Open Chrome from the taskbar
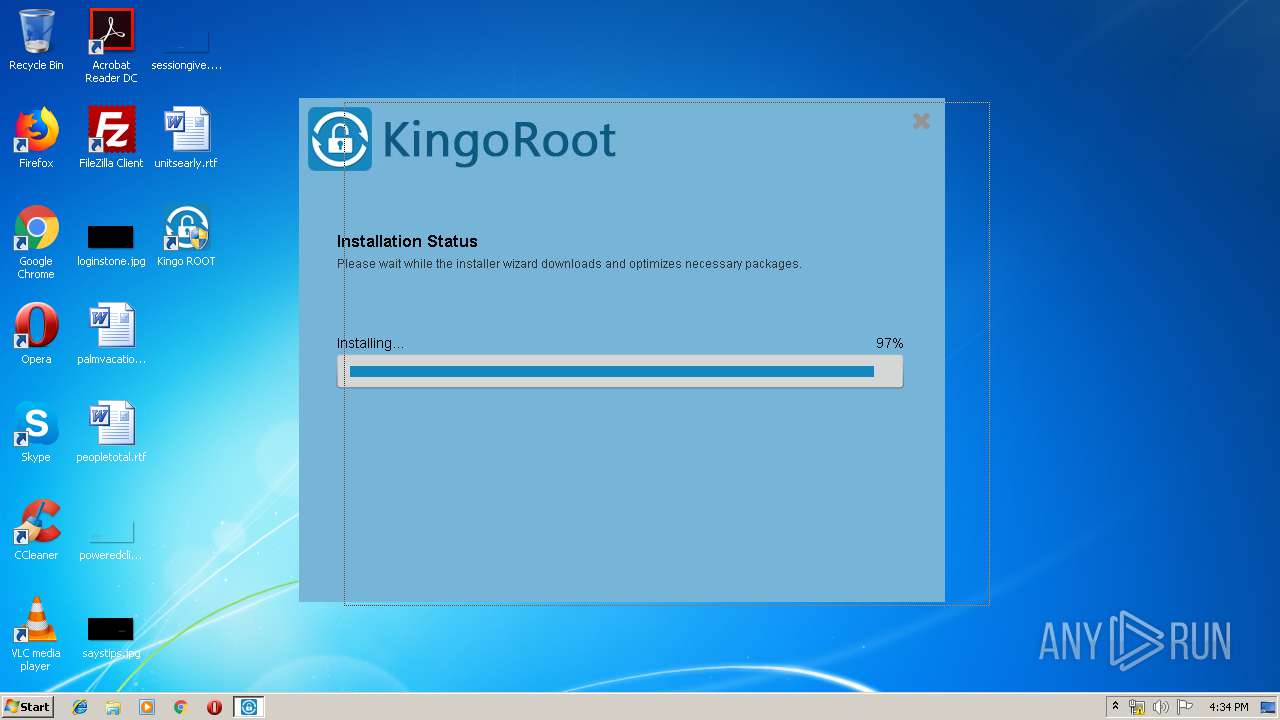The height and width of the screenshot is (720, 1280). [181, 707]
